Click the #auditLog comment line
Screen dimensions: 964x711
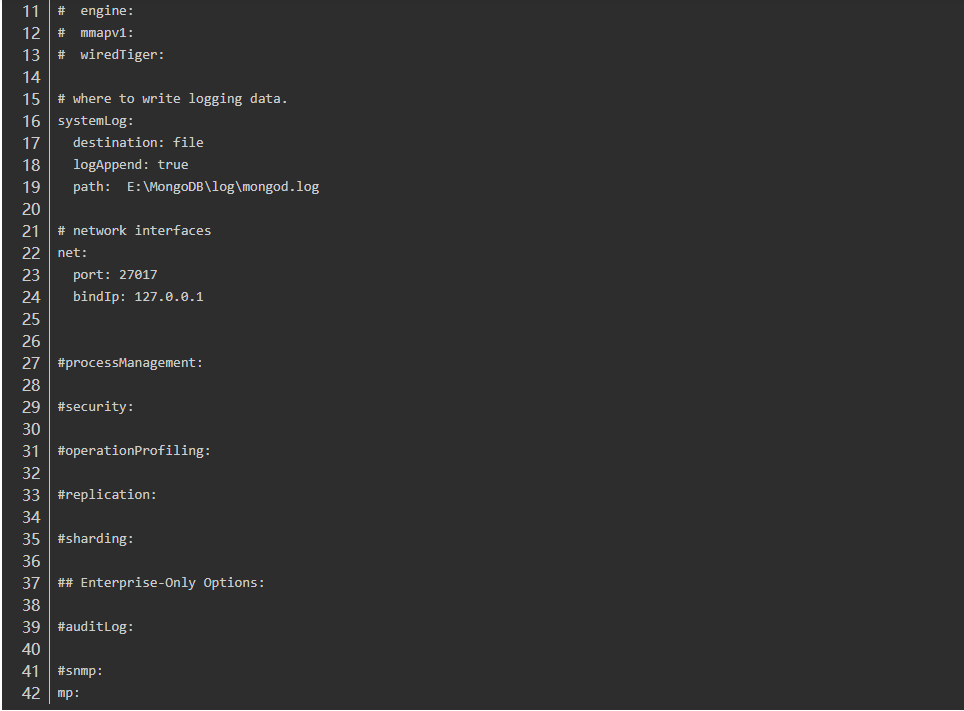(95, 627)
